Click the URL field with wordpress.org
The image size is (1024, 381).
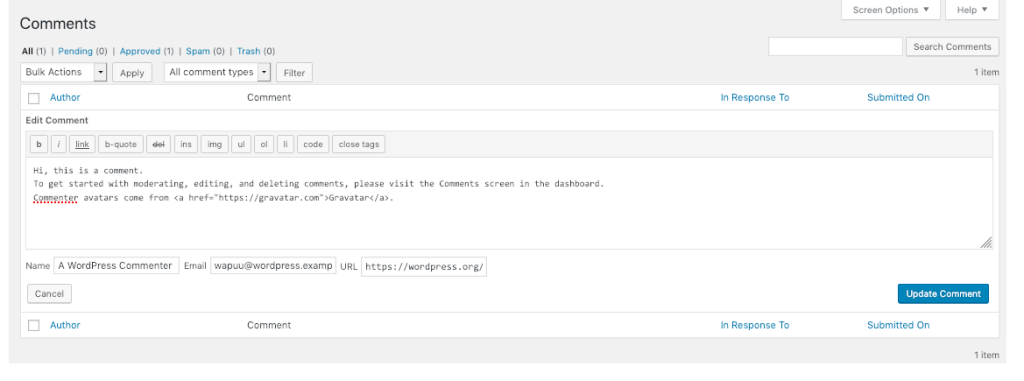(x=424, y=266)
